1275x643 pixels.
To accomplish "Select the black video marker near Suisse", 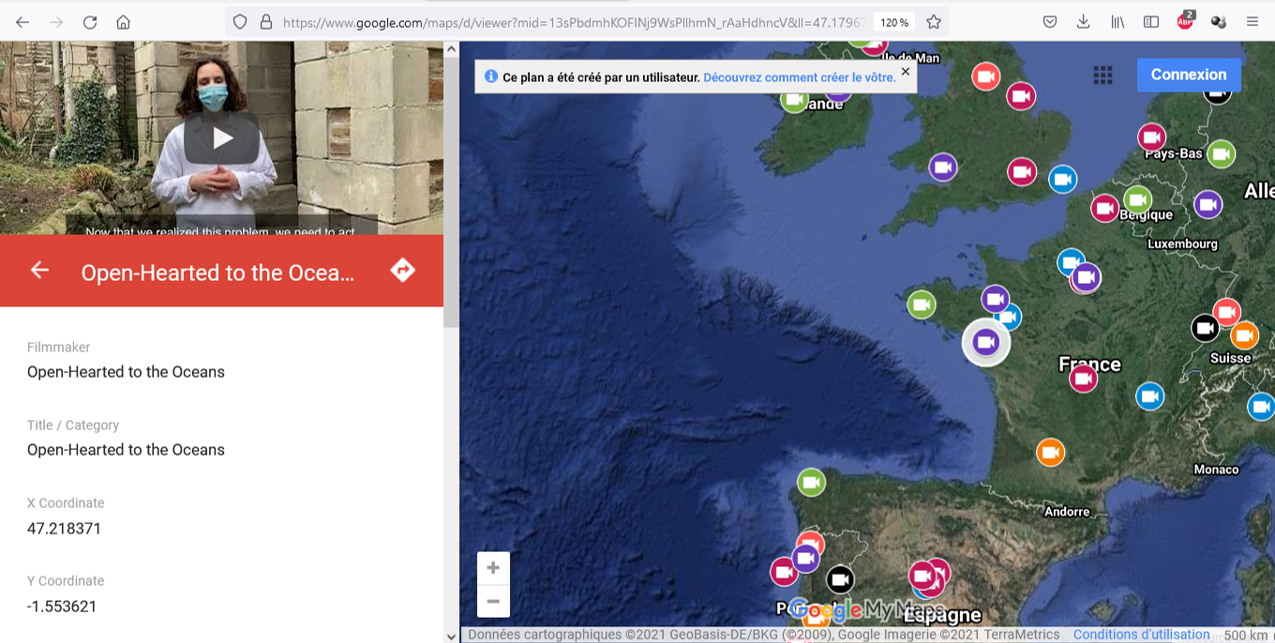I will (1205, 327).
